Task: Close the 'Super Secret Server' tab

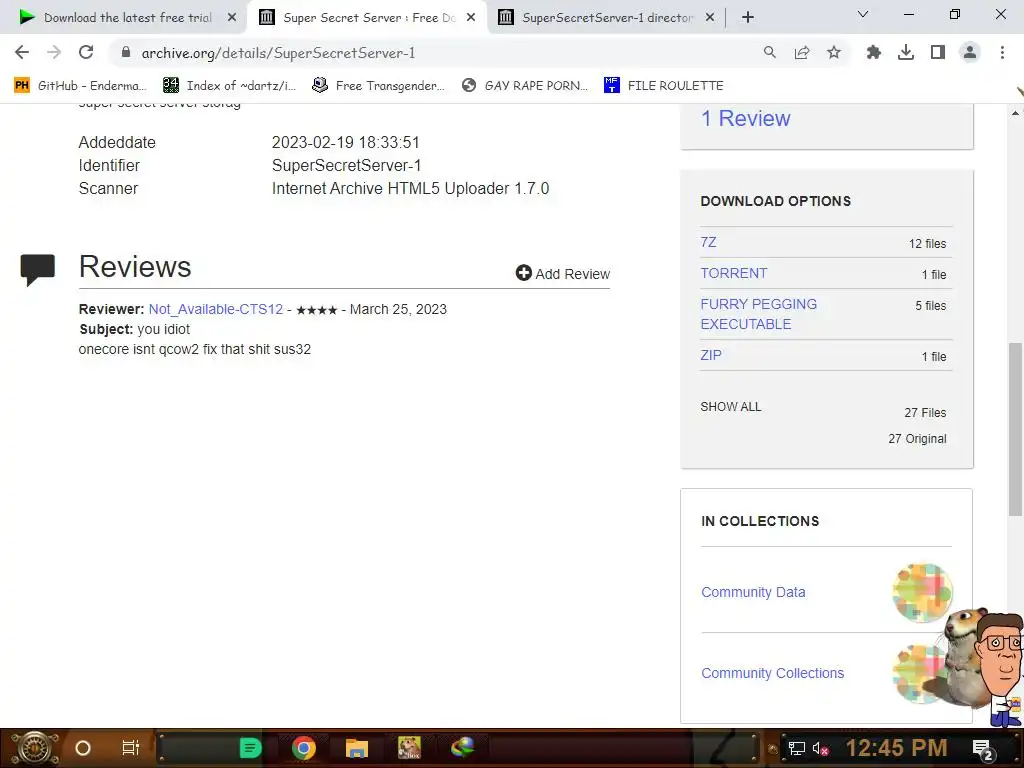Action: point(471,18)
